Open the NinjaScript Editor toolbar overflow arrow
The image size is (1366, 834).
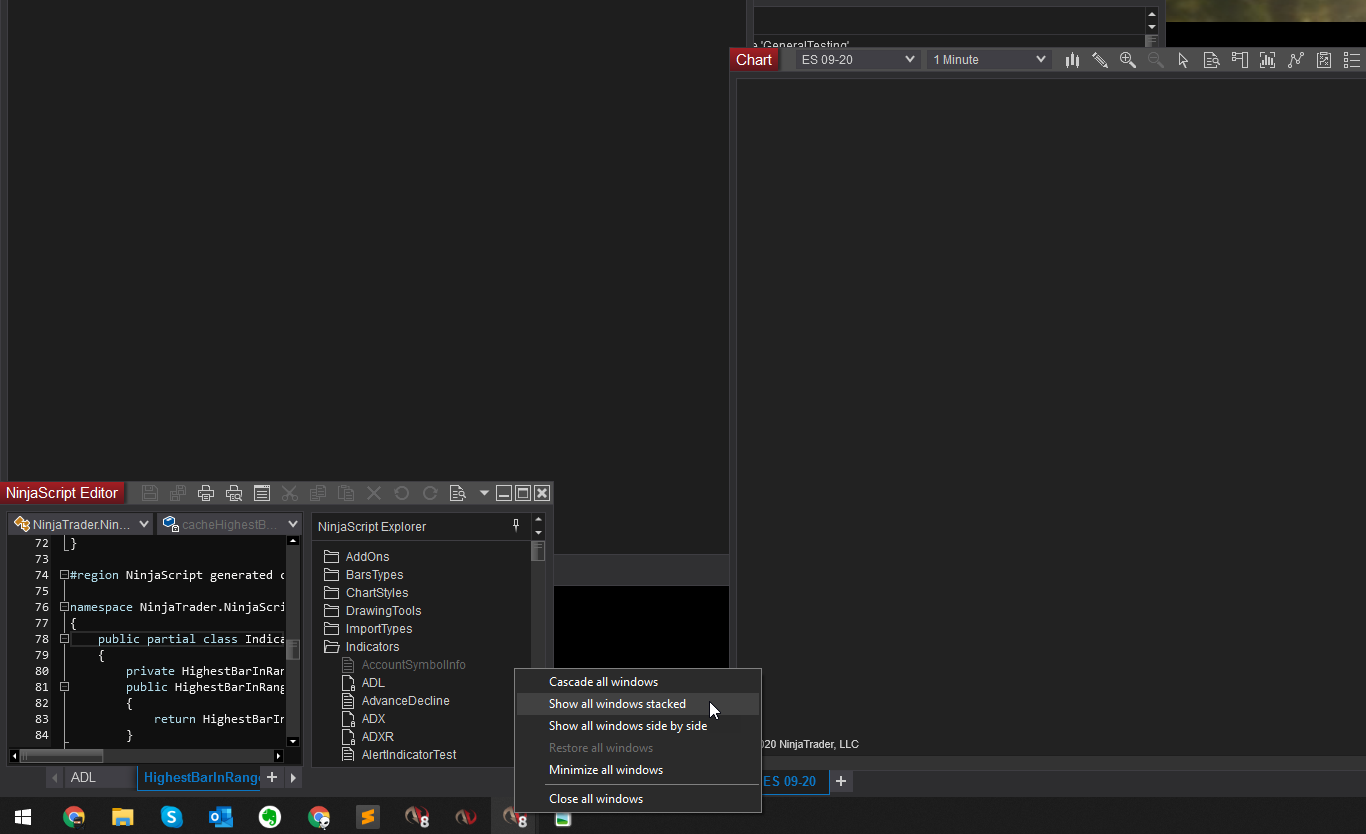[484, 493]
